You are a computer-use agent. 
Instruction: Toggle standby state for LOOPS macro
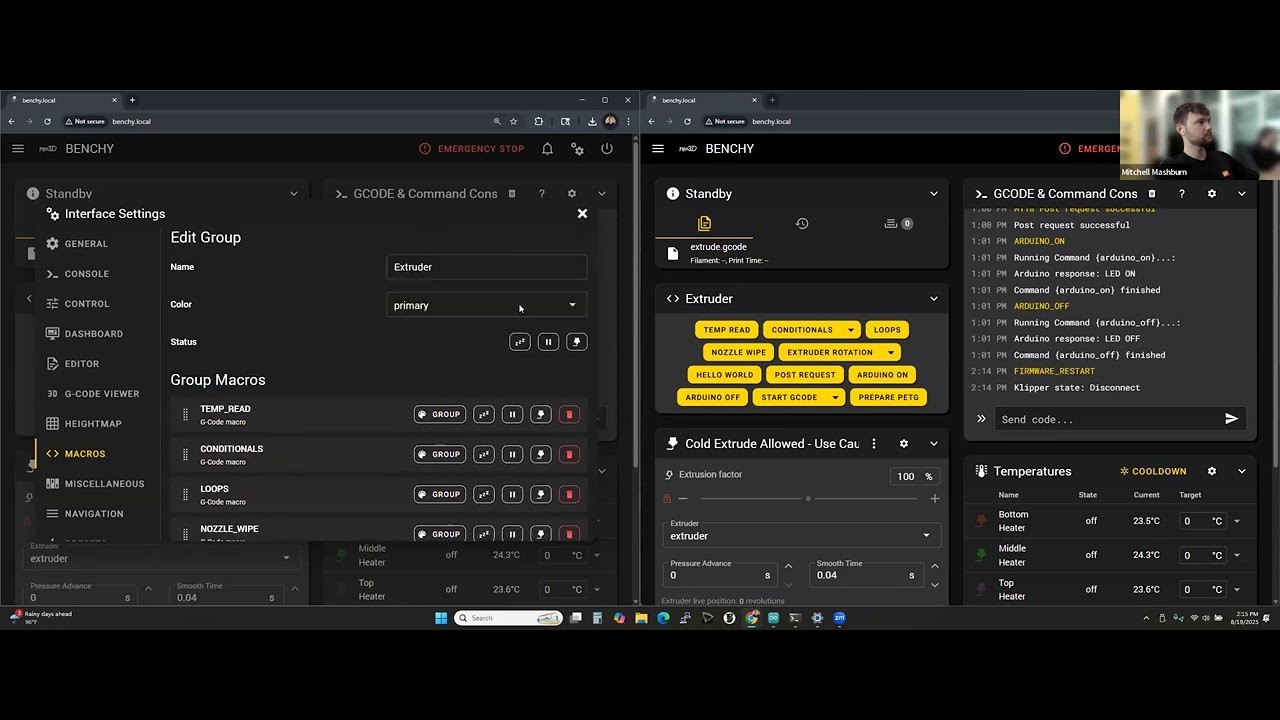[484, 494]
